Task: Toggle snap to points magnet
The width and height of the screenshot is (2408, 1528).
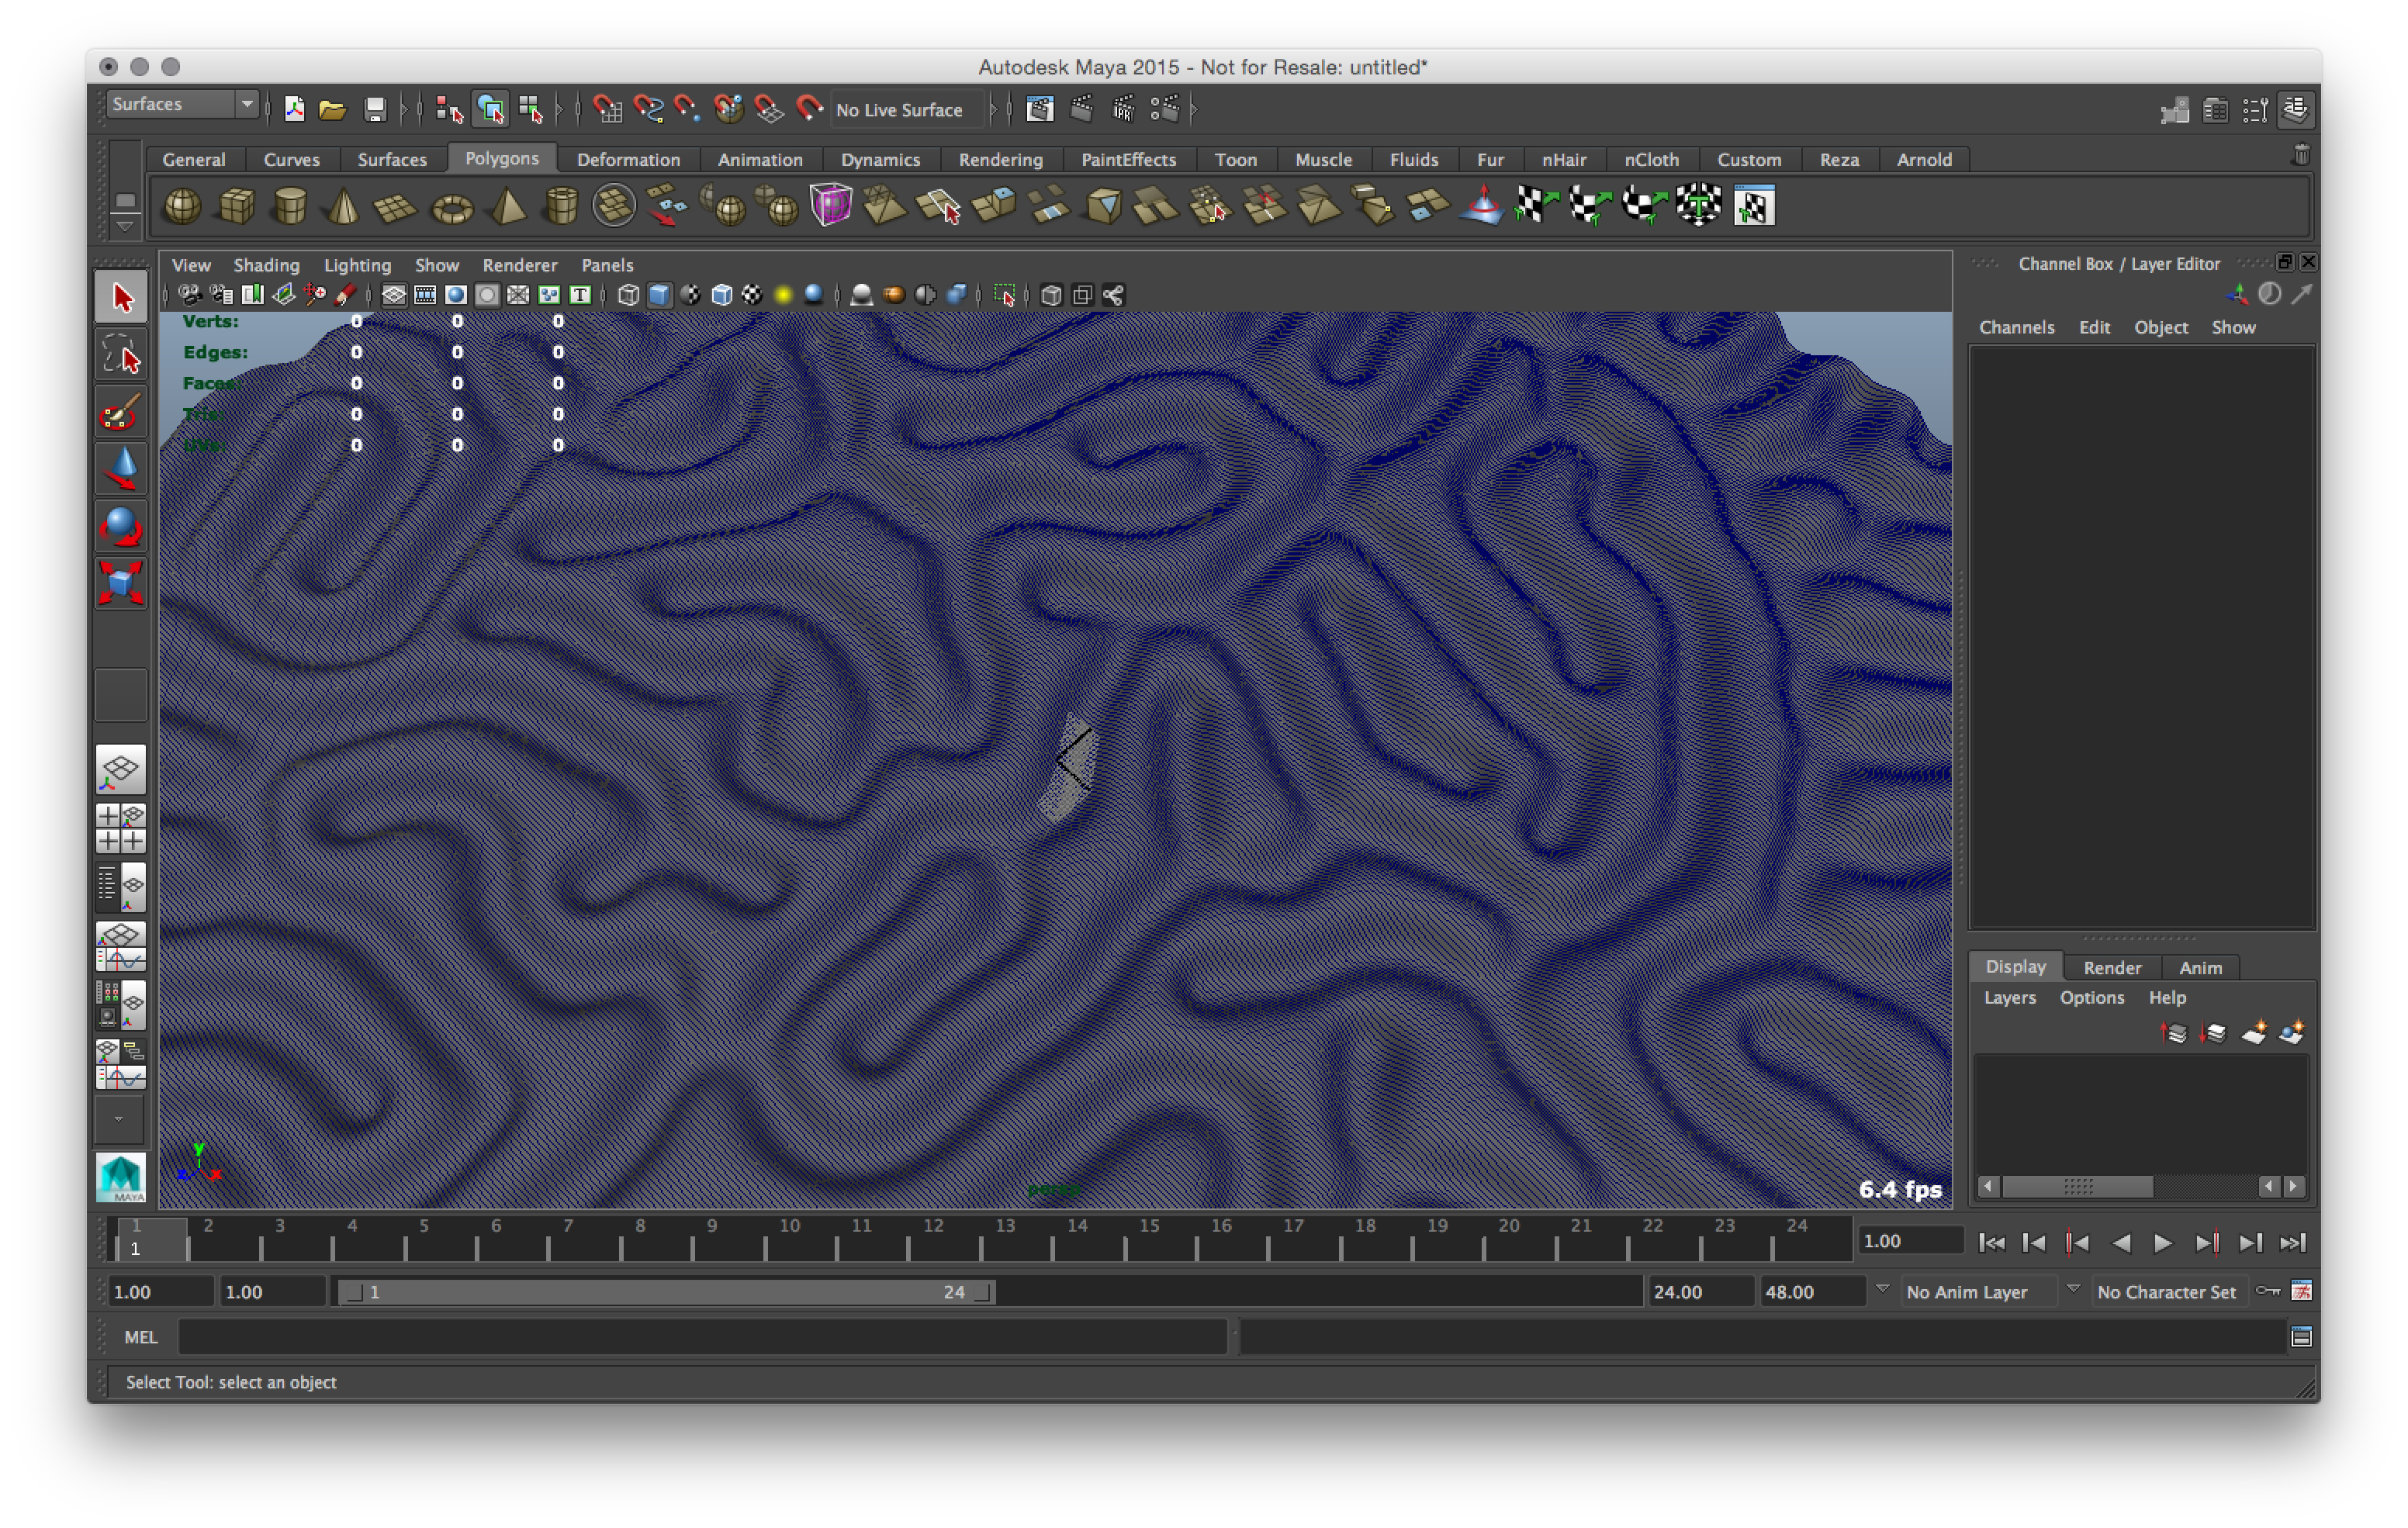Action: (688, 109)
